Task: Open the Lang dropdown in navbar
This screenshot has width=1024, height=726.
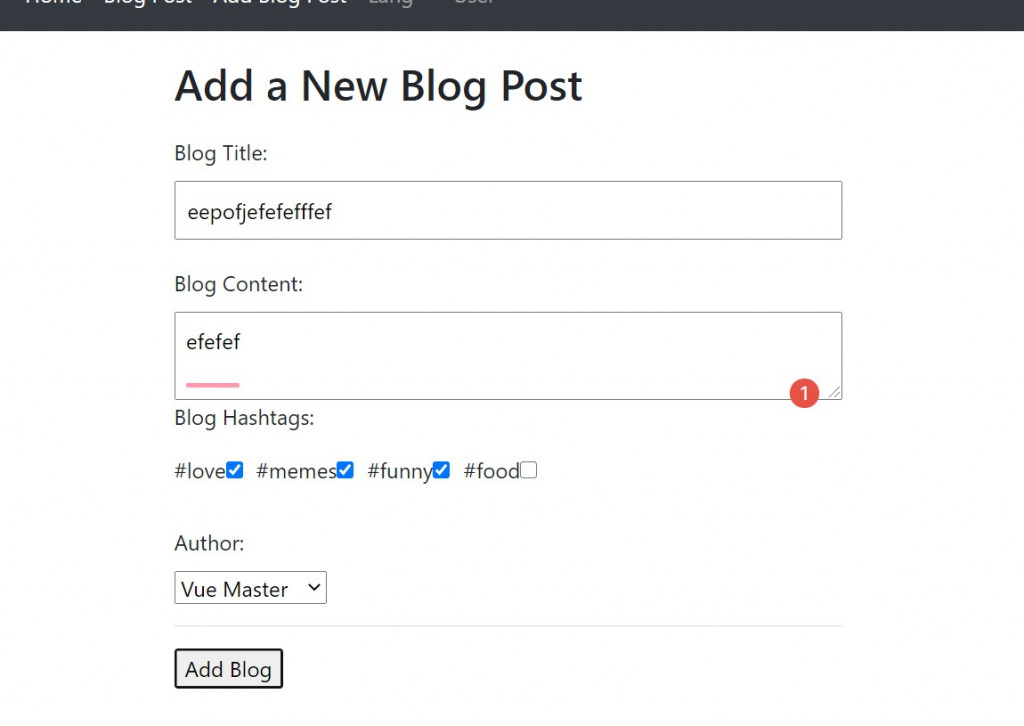Action: pyautogui.click(x=390, y=3)
